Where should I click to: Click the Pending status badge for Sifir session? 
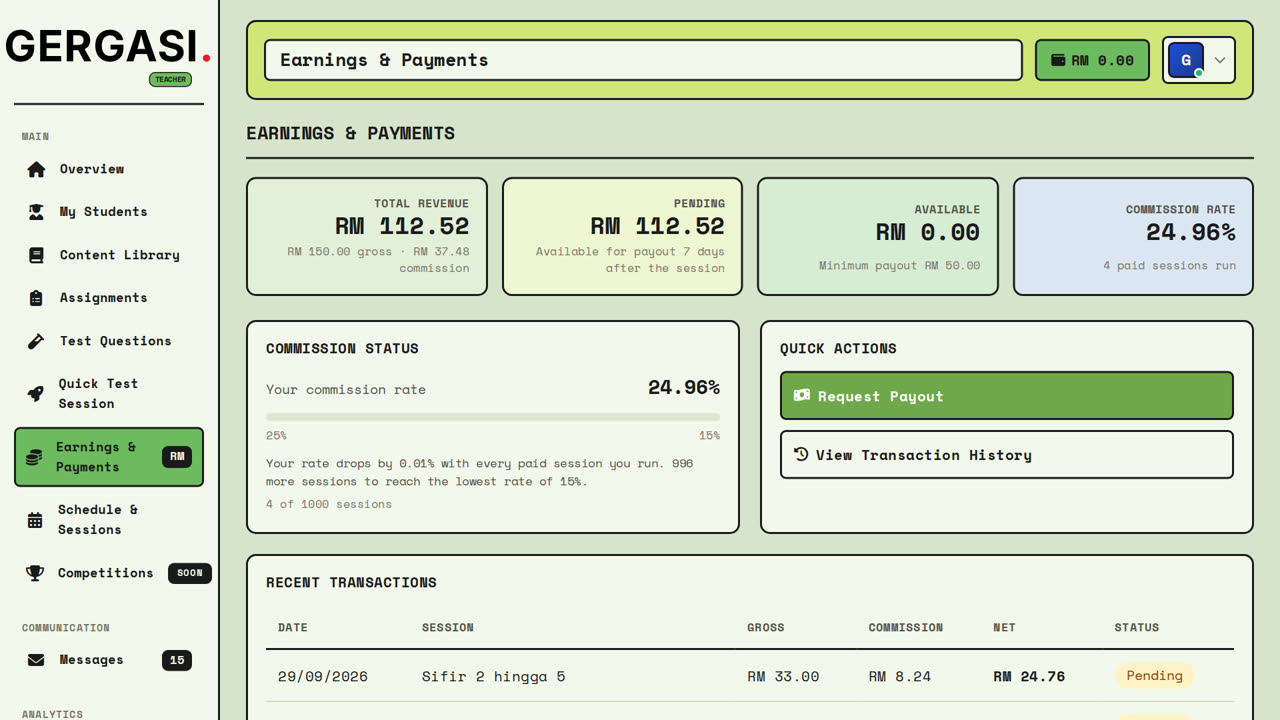[1154, 676]
